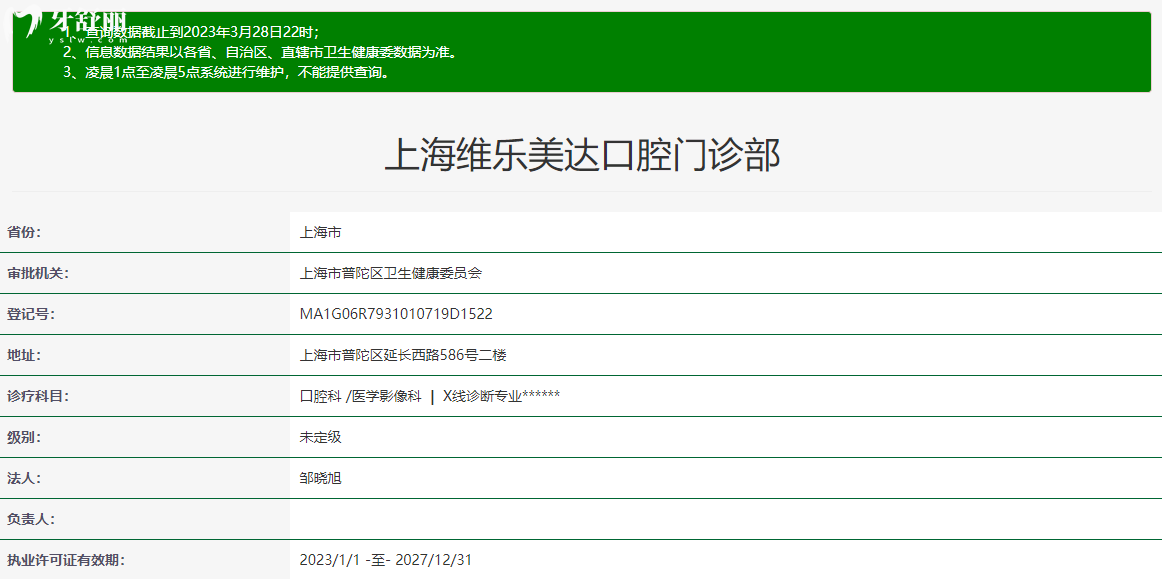
Task: Select 上海市普陀区卫生健康委员会 value
Action: point(390,274)
